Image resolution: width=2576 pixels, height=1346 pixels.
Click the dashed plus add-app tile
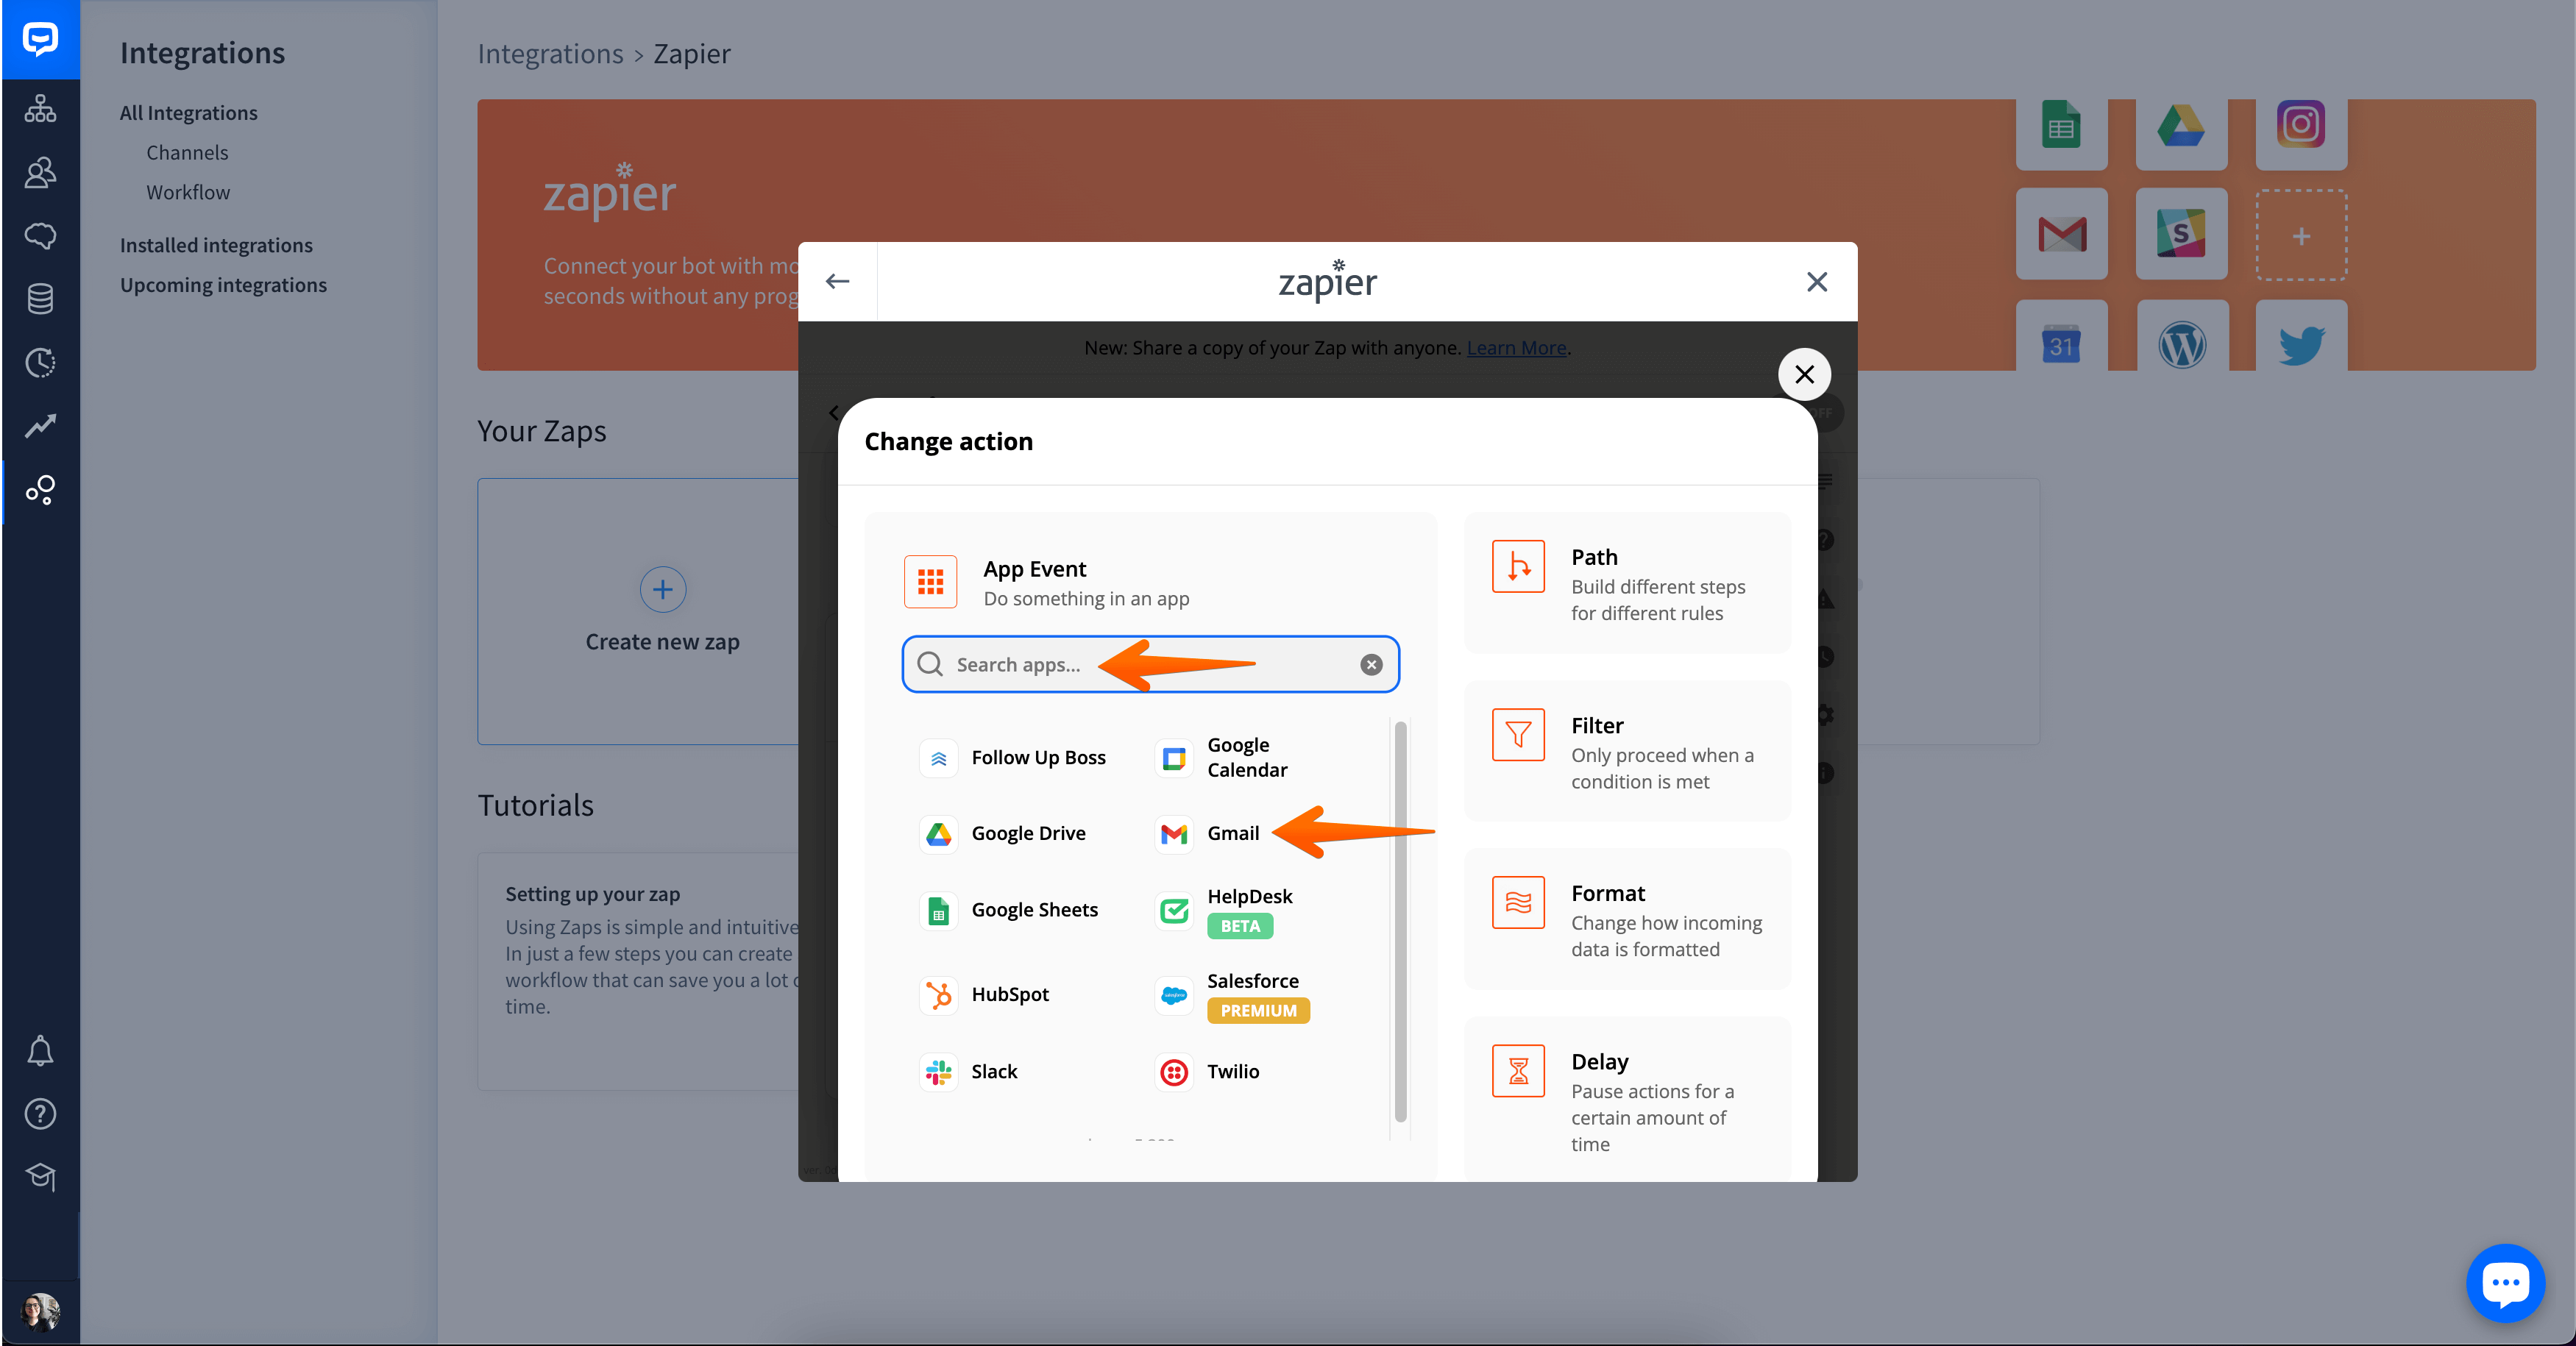click(2301, 235)
